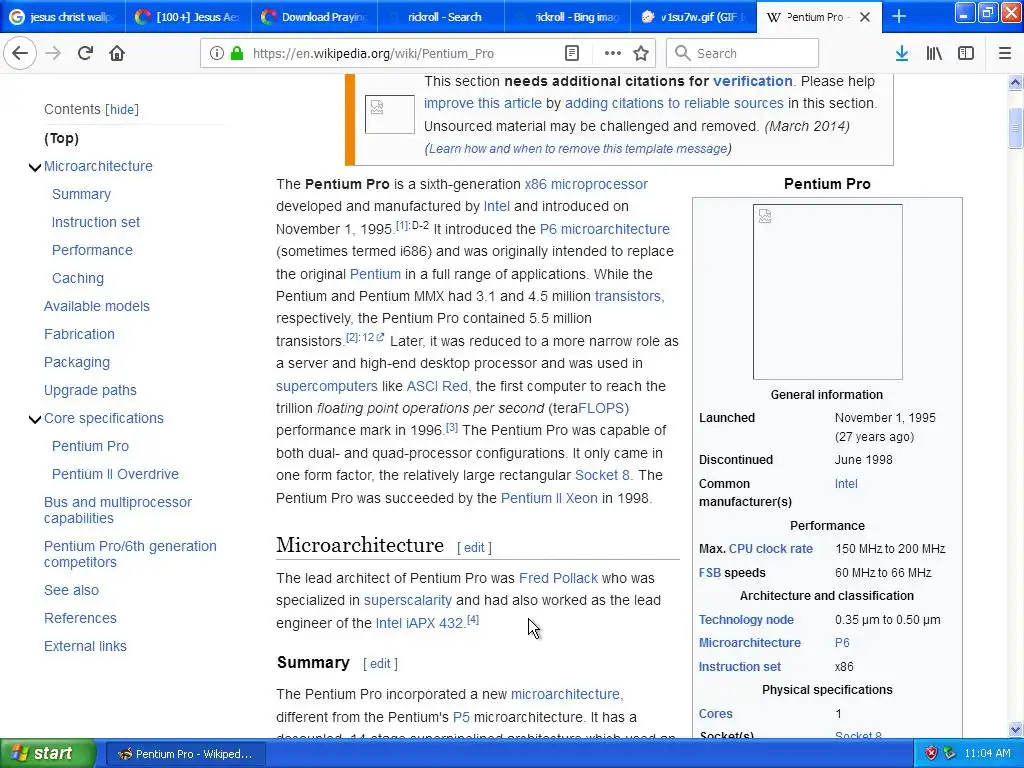This screenshot has width=1024, height=768.
Task: Click the Pentium Pro infobox image placeholder
Action: point(827,291)
